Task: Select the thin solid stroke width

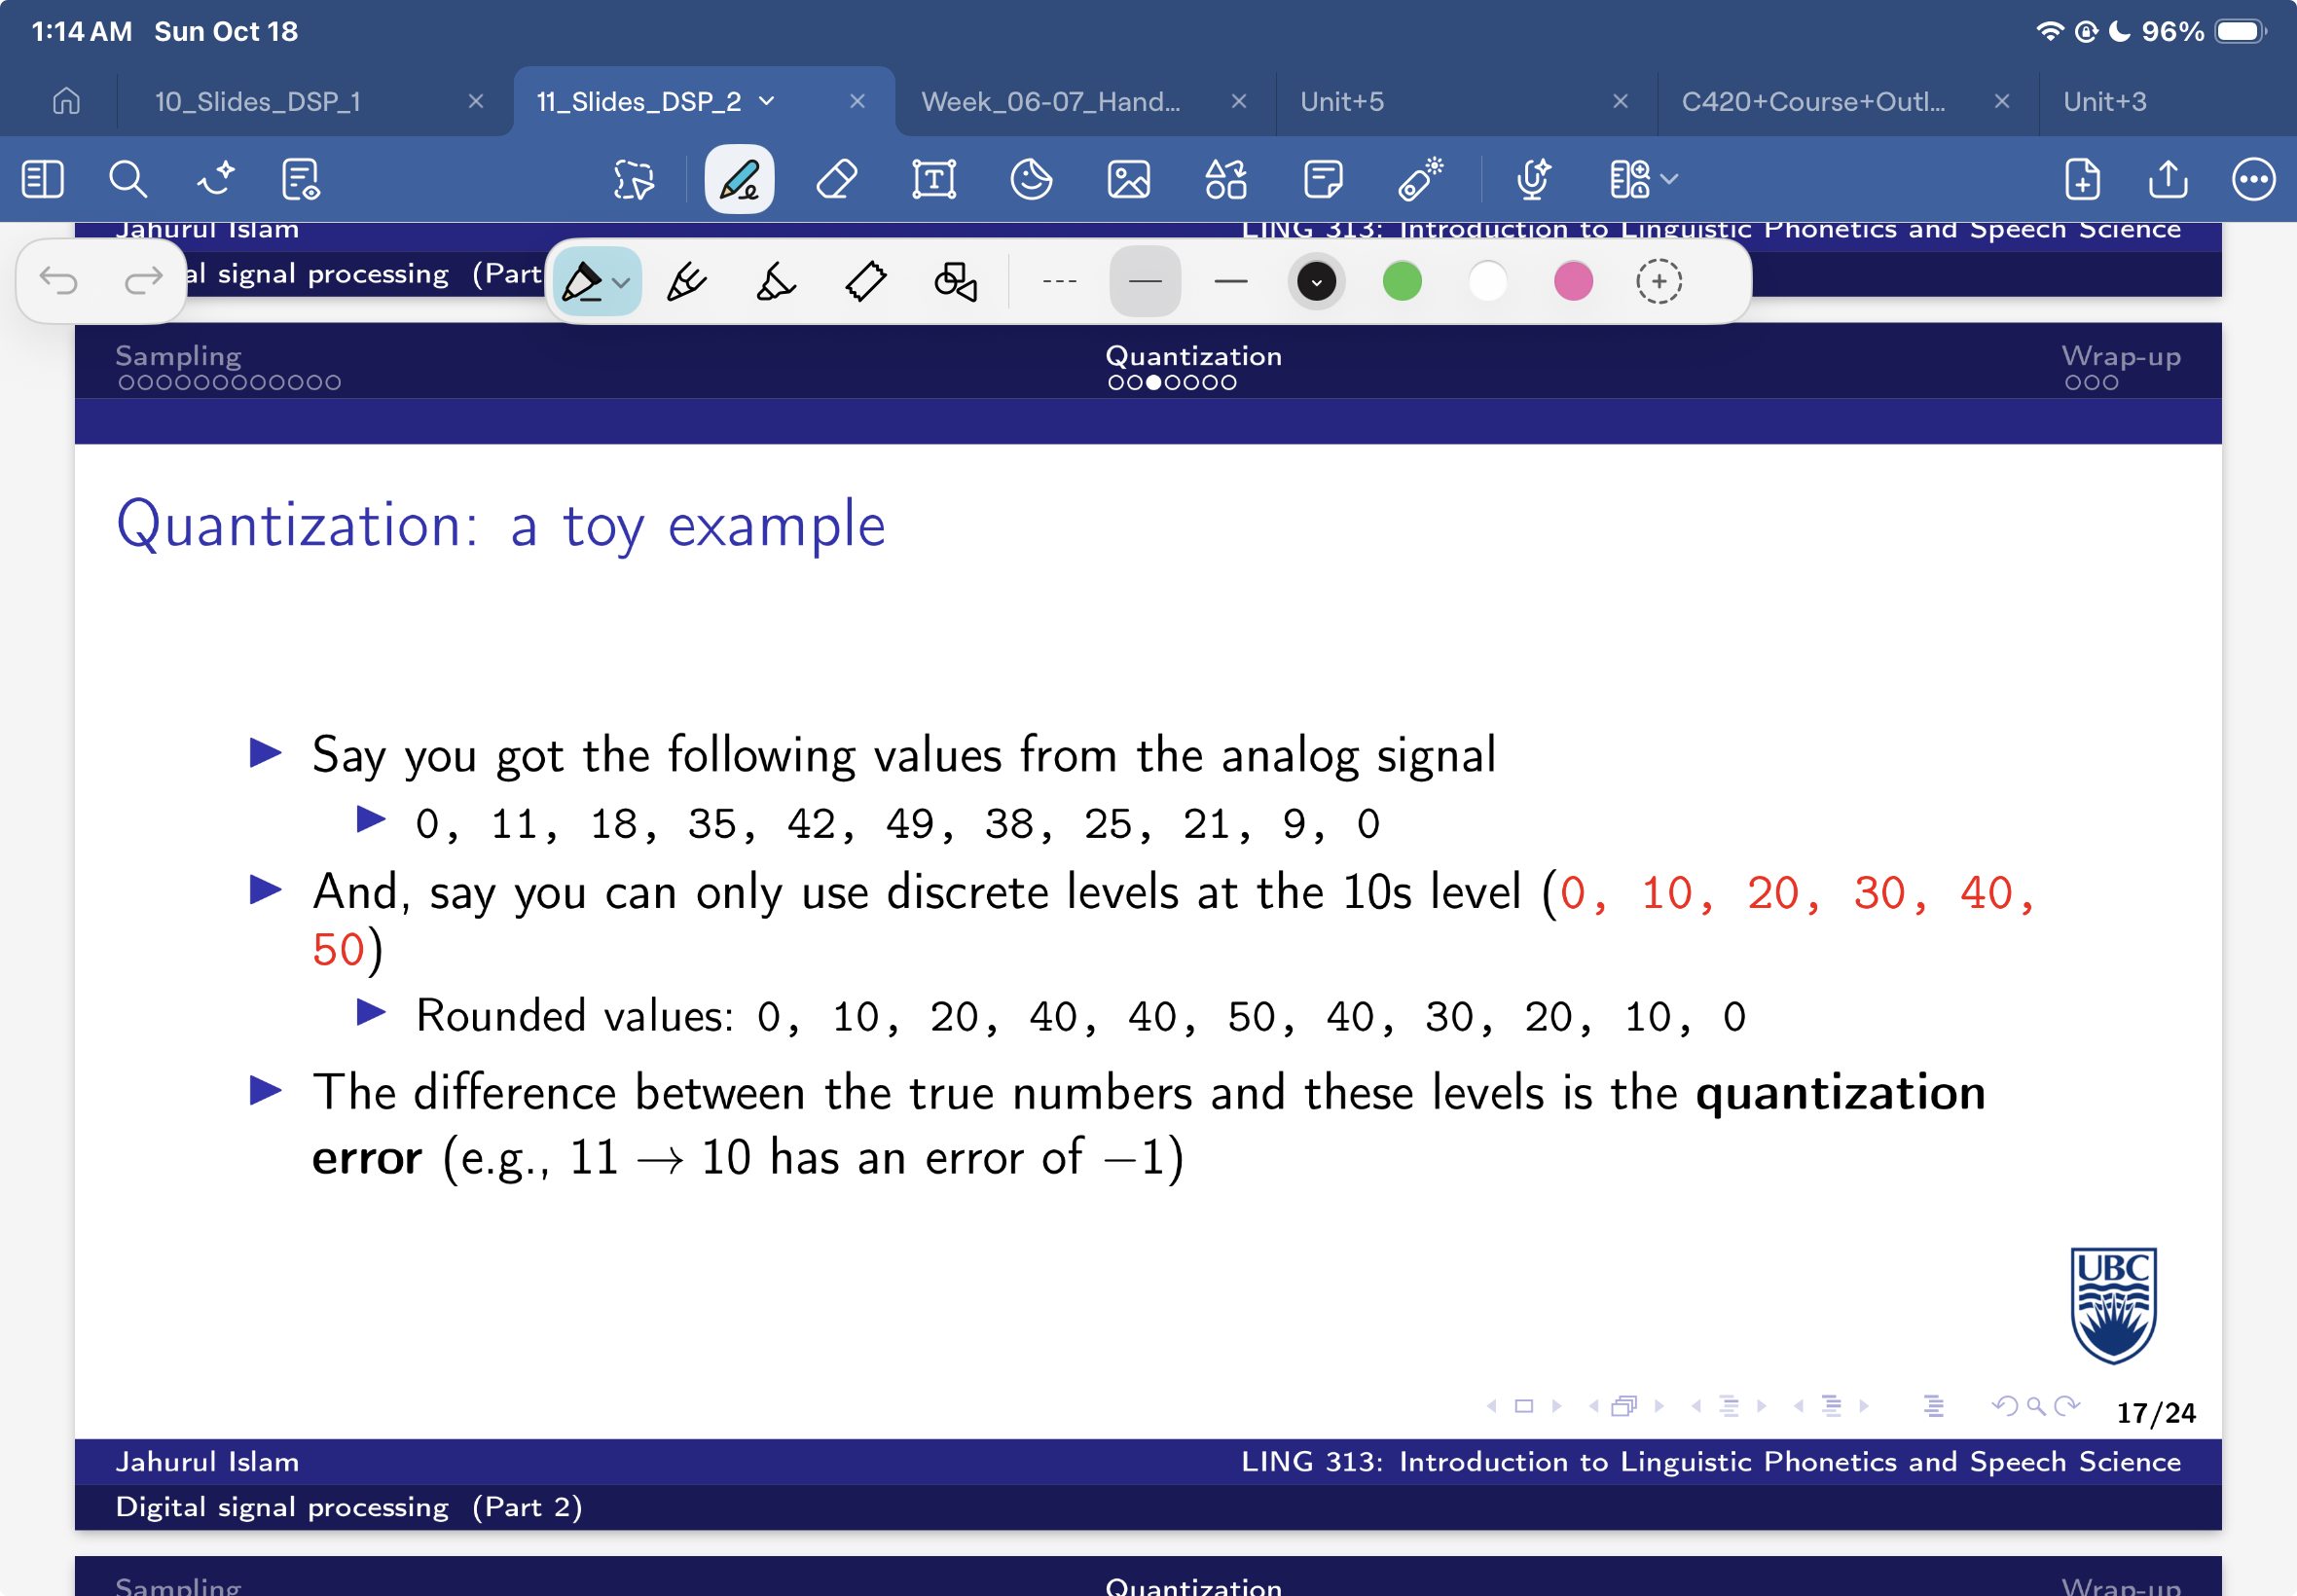Action: pyautogui.click(x=1145, y=282)
